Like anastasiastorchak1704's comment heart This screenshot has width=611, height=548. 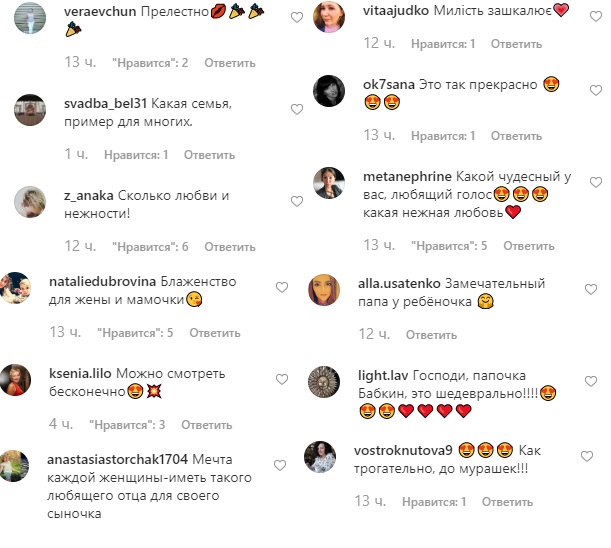[280, 465]
